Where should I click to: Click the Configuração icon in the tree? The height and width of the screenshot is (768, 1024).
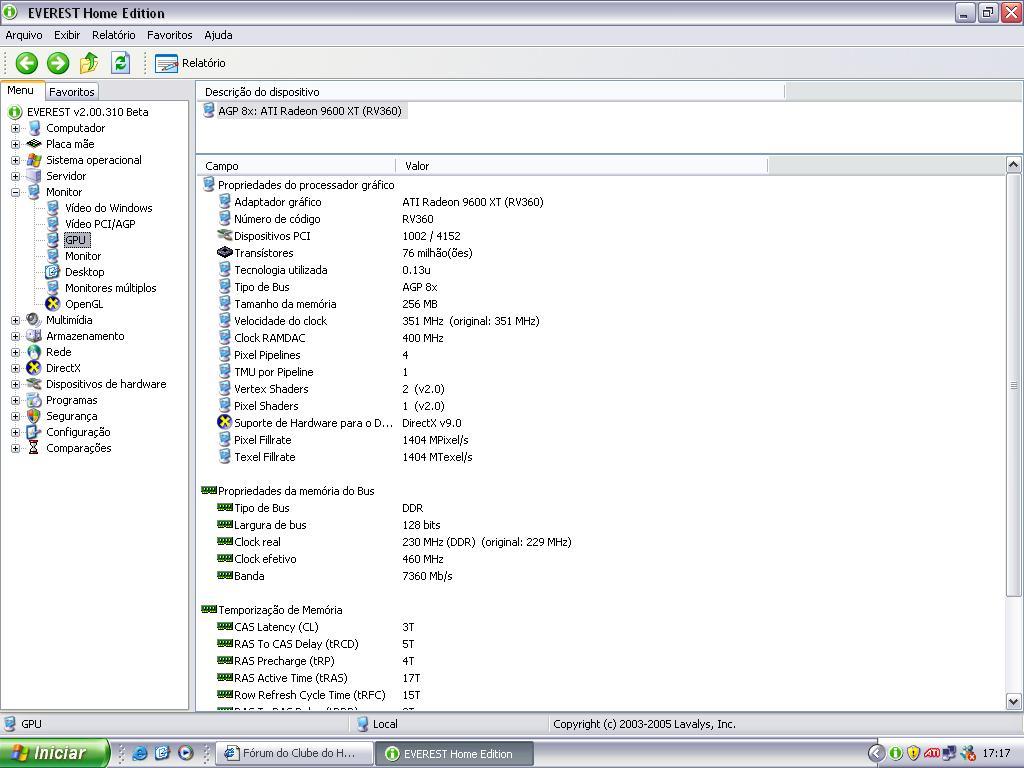(34, 432)
